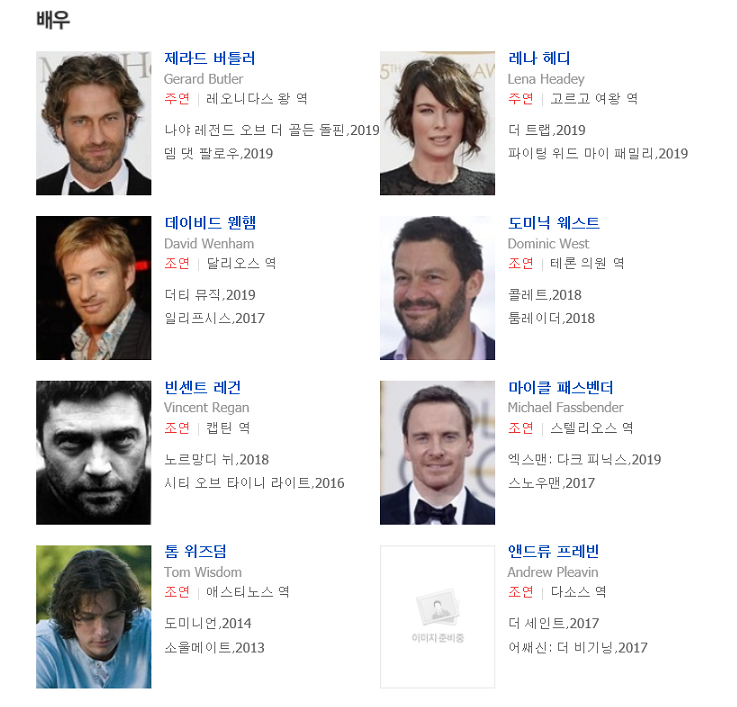Open Lena Headey's profile photo
Screen dimensions: 737x707
click(x=437, y=123)
